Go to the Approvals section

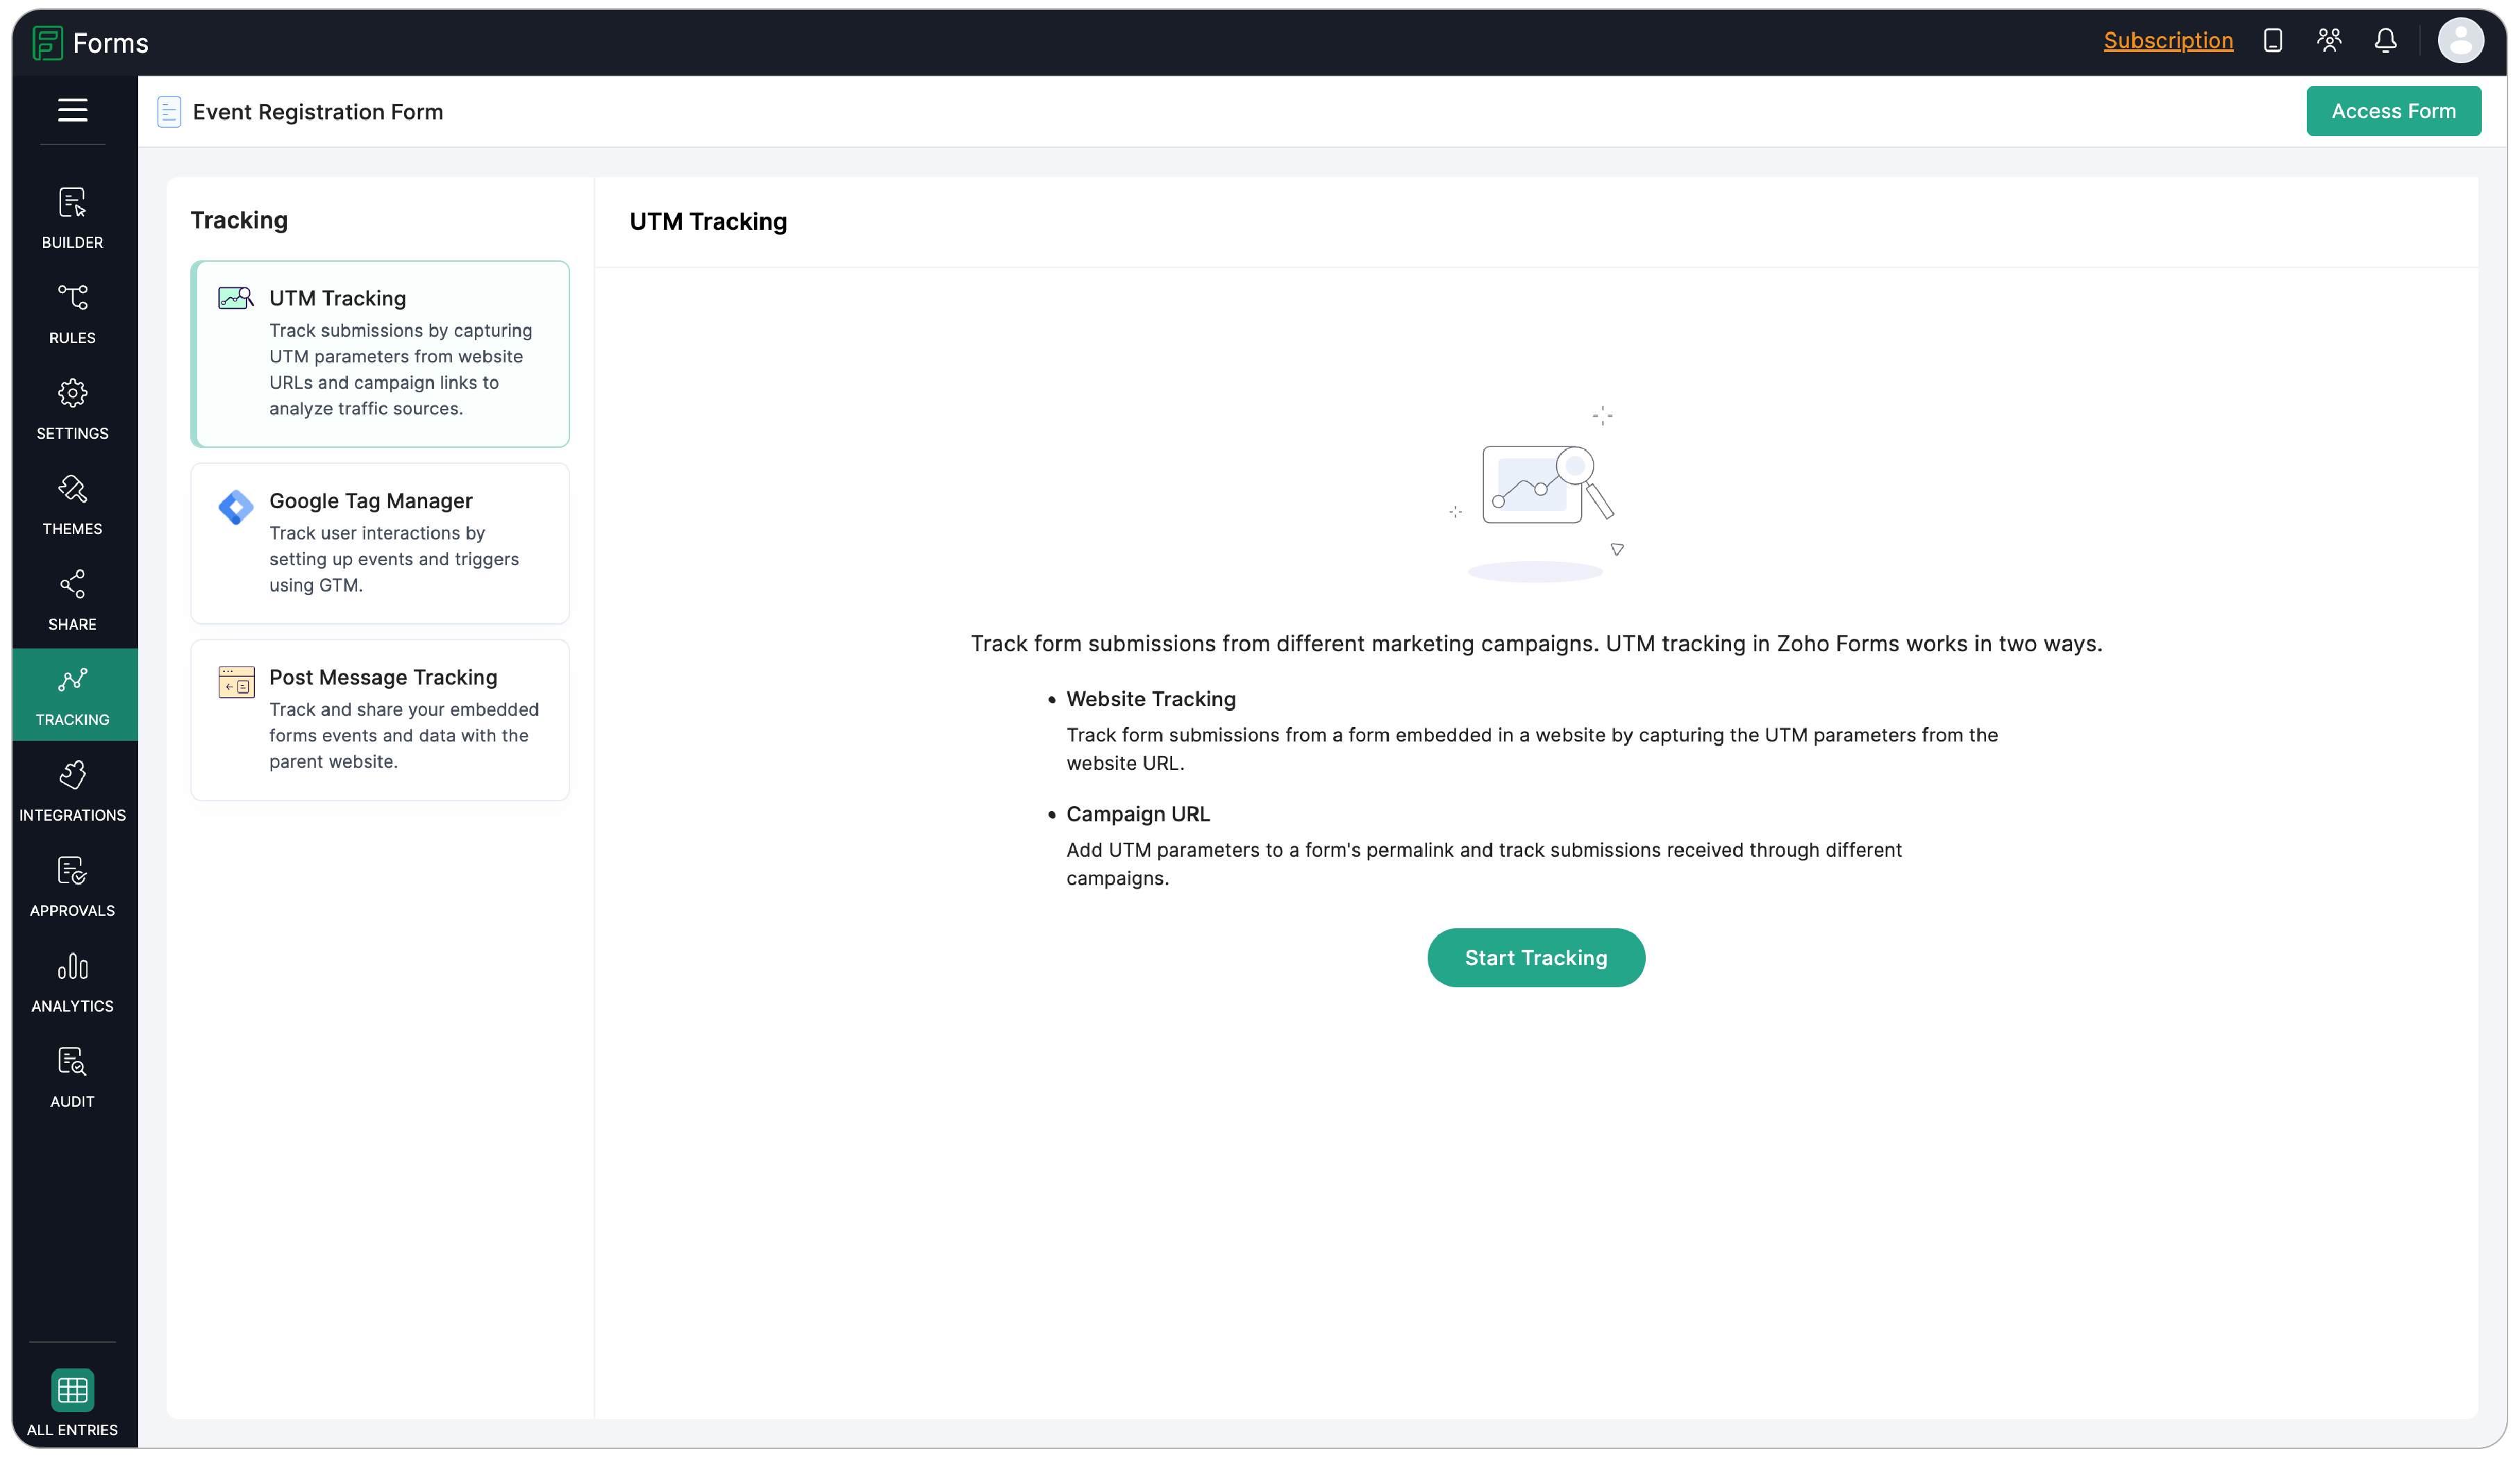(x=72, y=887)
